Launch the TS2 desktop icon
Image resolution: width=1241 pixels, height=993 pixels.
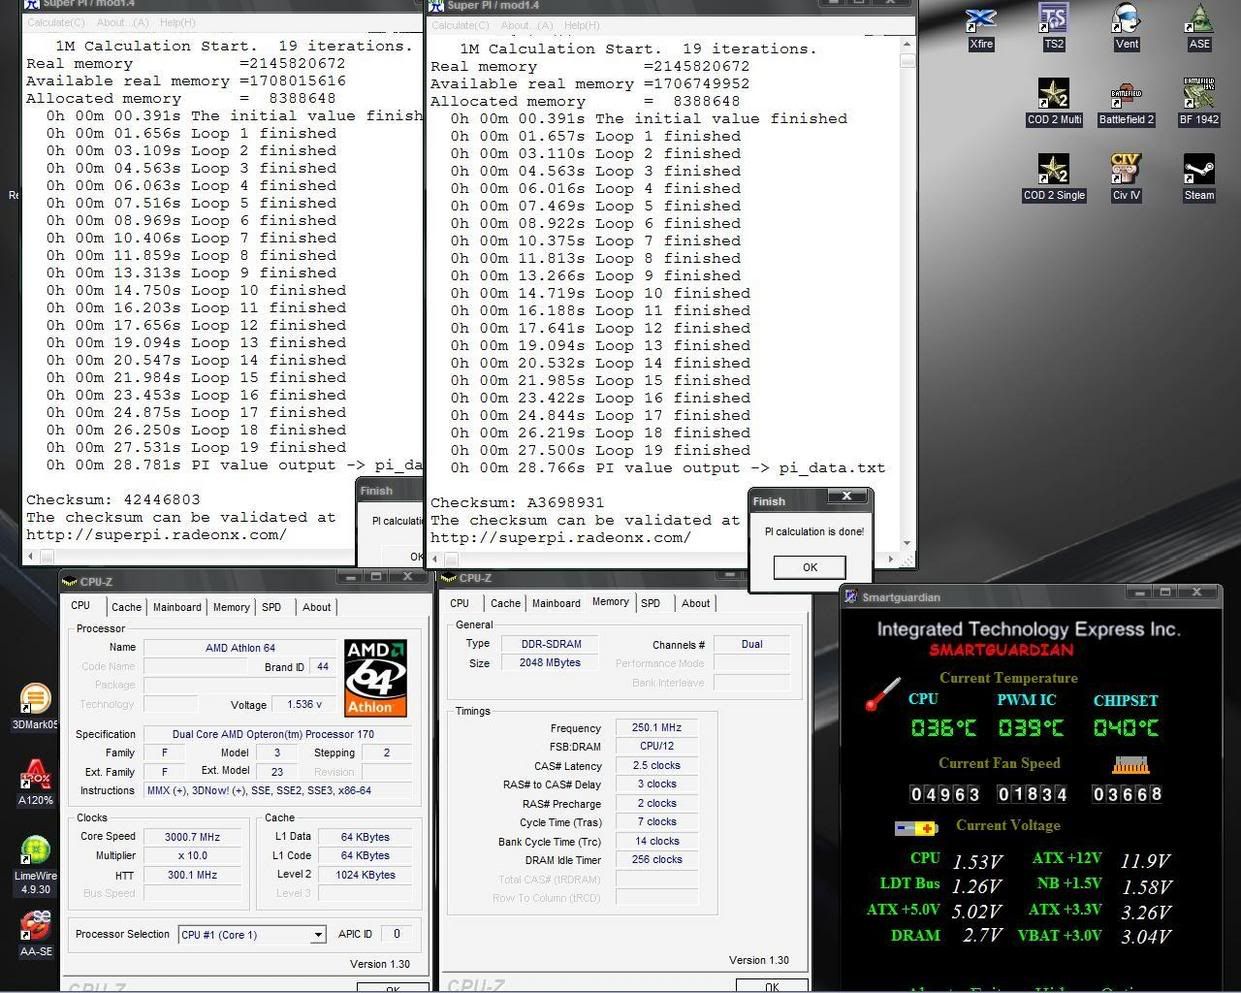pyautogui.click(x=1053, y=26)
